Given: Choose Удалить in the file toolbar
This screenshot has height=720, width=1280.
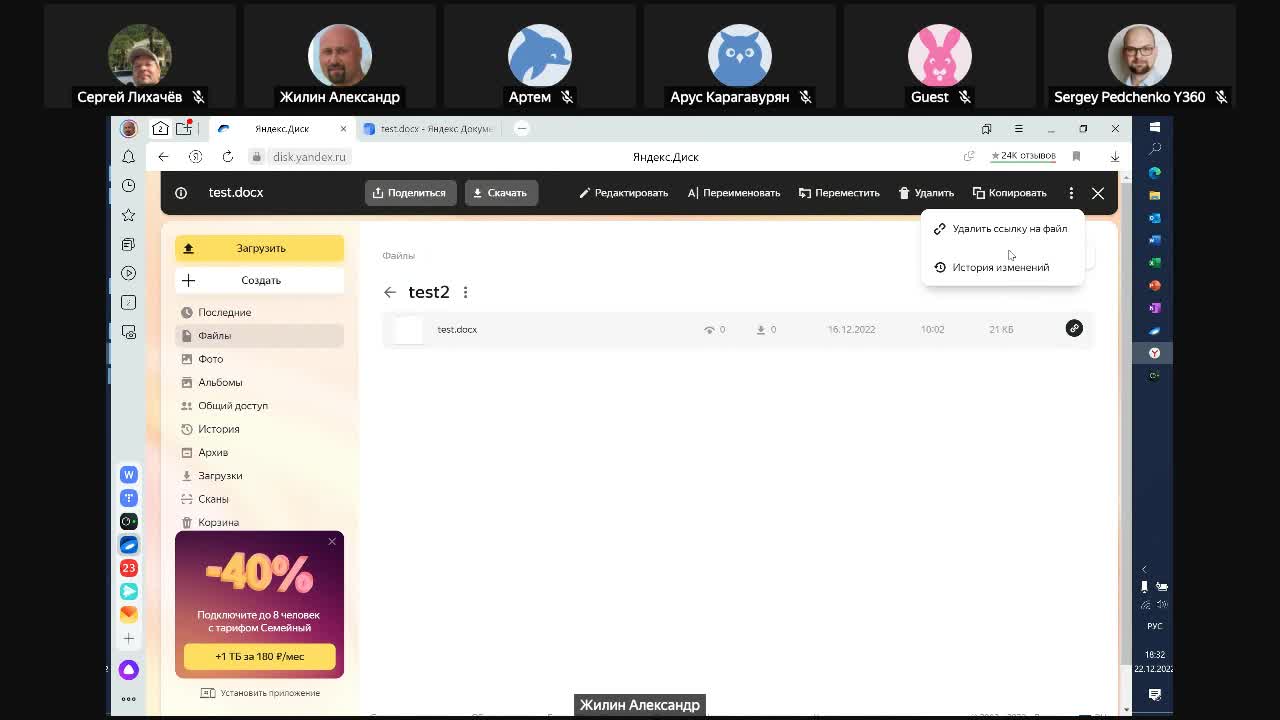Looking at the screenshot, I should tap(926, 193).
